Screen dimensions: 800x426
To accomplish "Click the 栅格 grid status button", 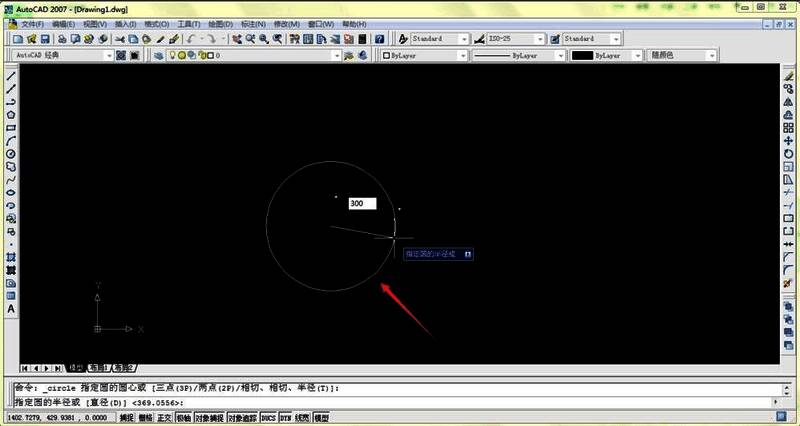I will pyautogui.click(x=145, y=417).
